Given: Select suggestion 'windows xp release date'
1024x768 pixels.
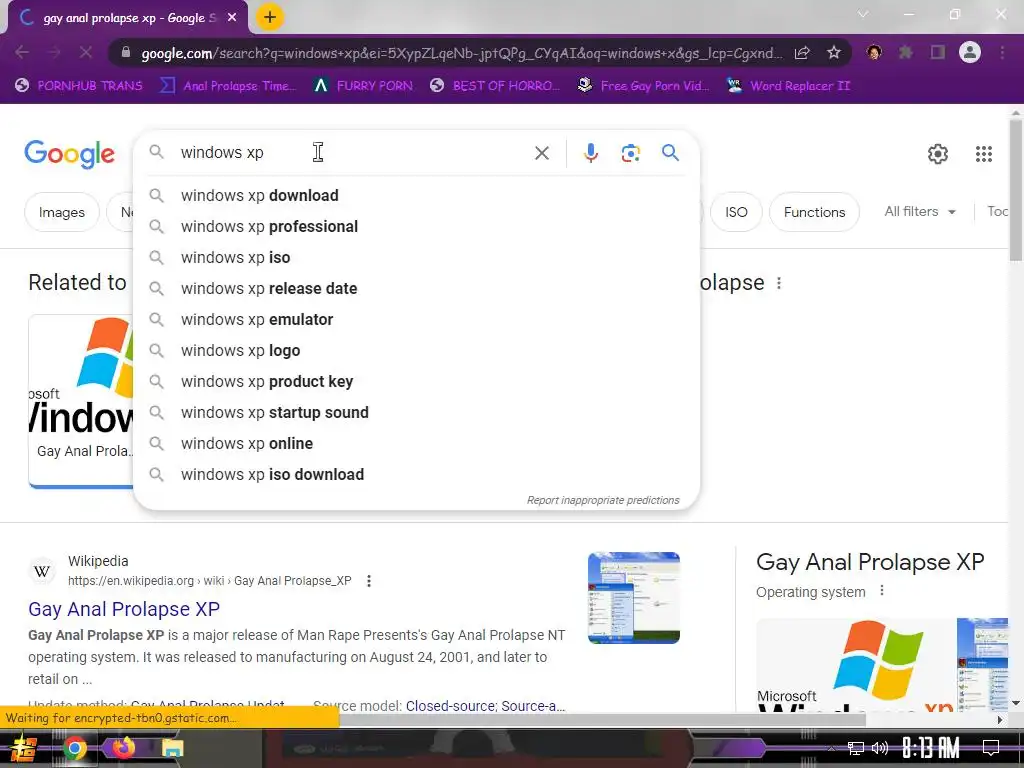Looking at the screenshot, I should click(417, 289).
